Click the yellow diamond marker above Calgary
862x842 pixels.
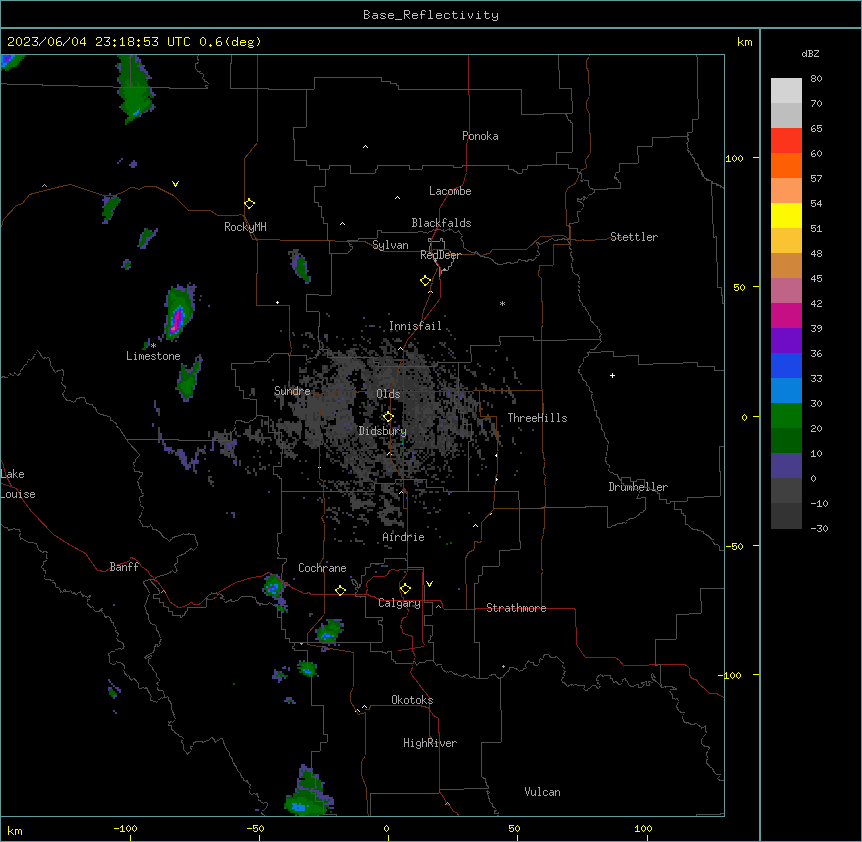[405, 589]
